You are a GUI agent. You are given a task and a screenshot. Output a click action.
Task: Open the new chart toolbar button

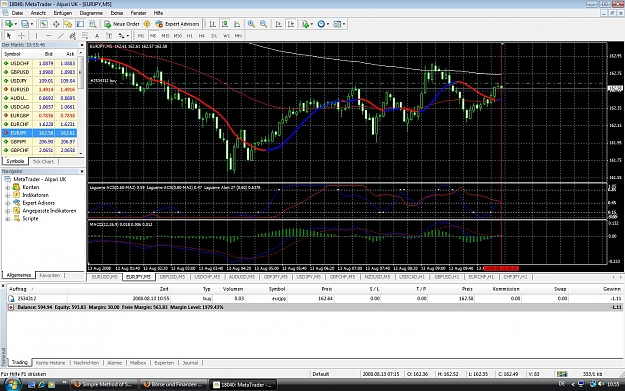click(x=10, y=24)
